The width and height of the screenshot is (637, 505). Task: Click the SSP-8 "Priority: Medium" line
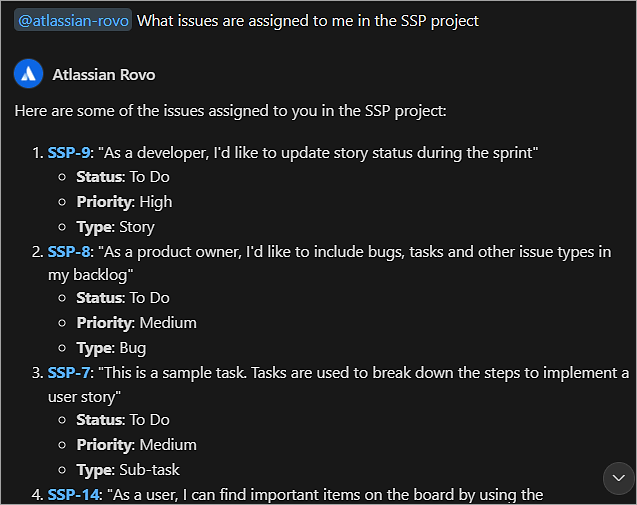[x=136, y=323]
